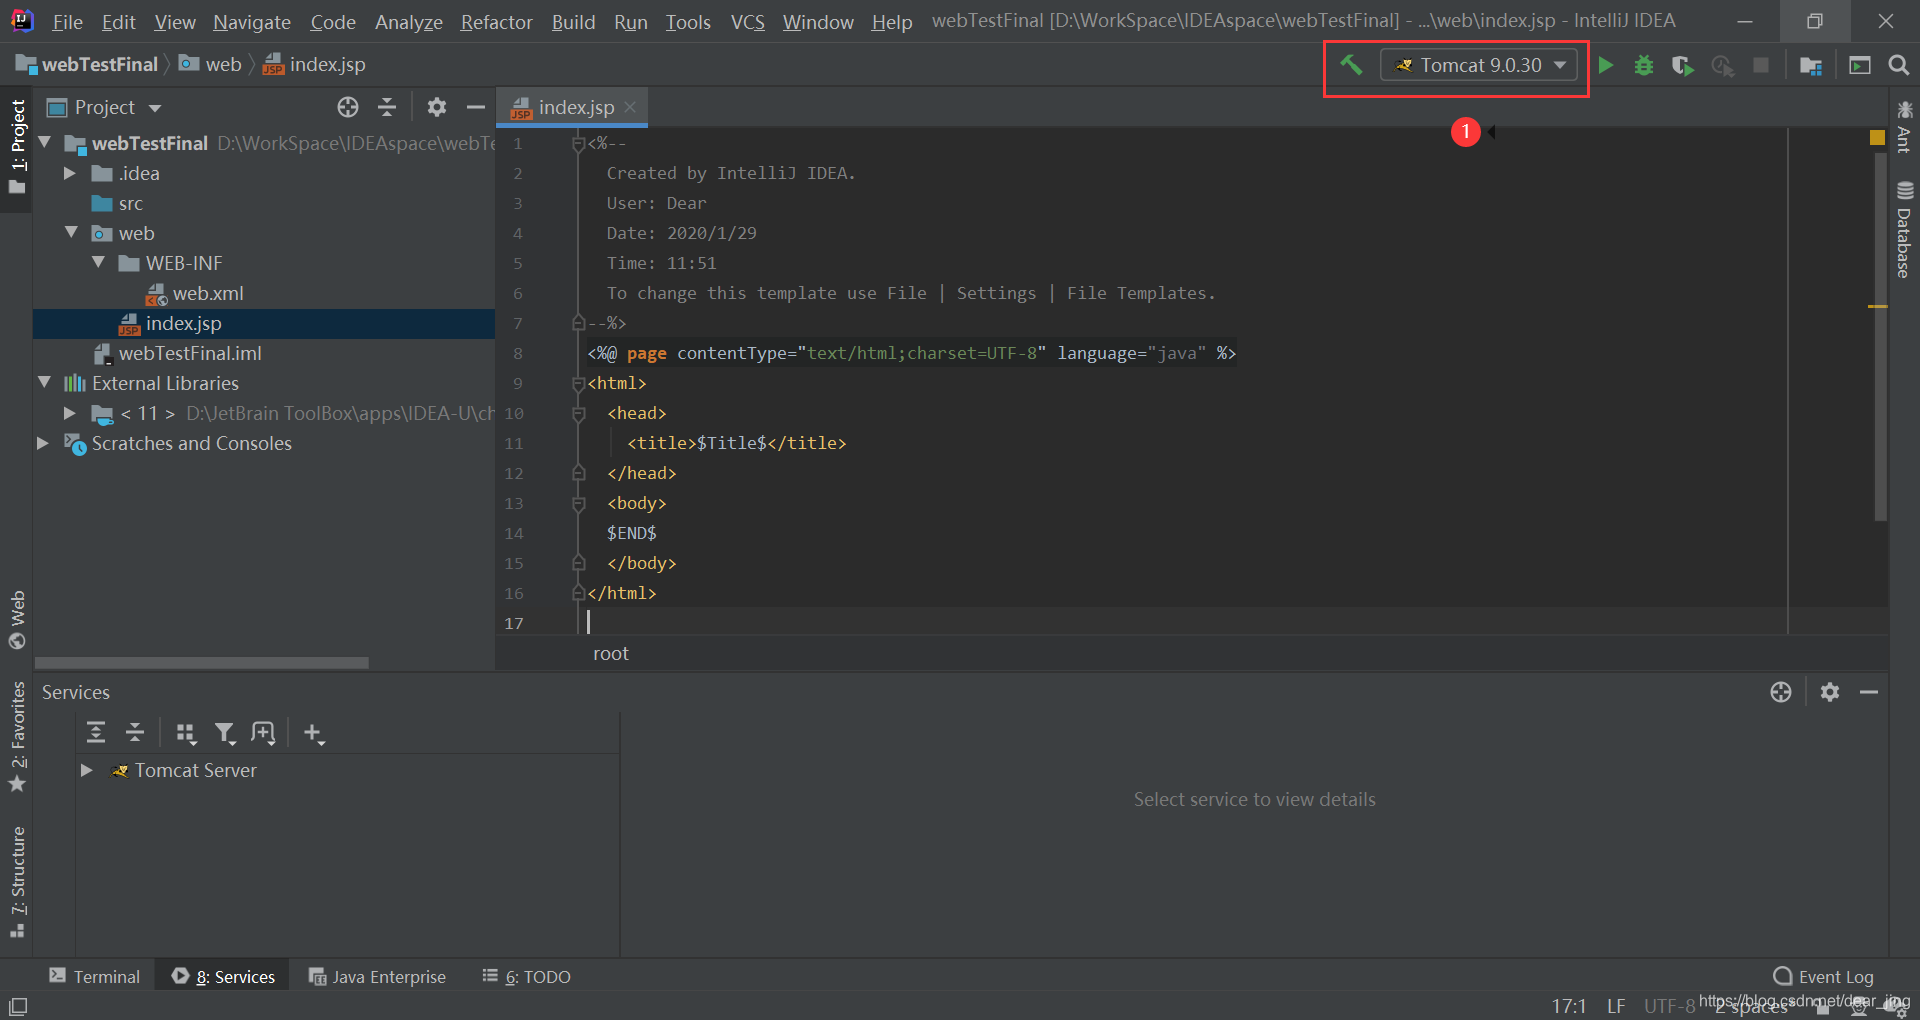Viewport: 1920px width, 1020px height.
Task: Hide the Services panel
Action: [1869, 692]
